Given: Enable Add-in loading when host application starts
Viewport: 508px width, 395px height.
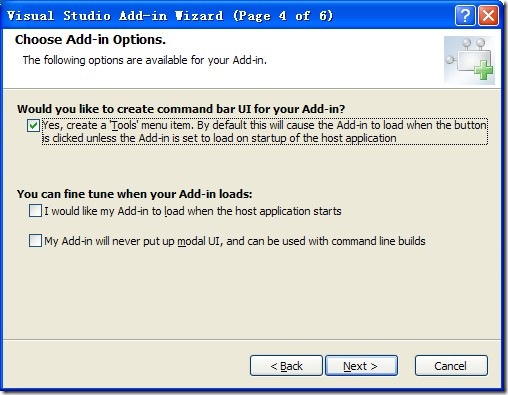Looking at the screenshot, I should click(x=35, y=211).
